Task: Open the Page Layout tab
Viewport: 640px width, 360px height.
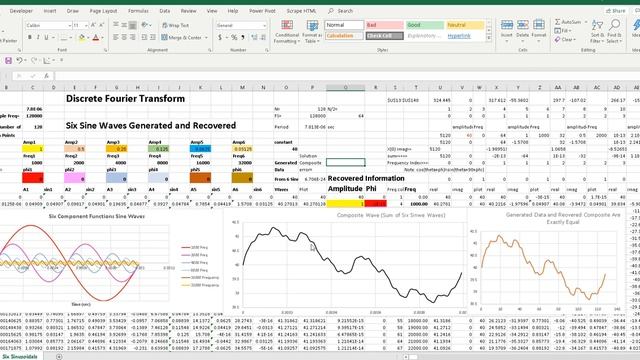Action: click(103, 11)
